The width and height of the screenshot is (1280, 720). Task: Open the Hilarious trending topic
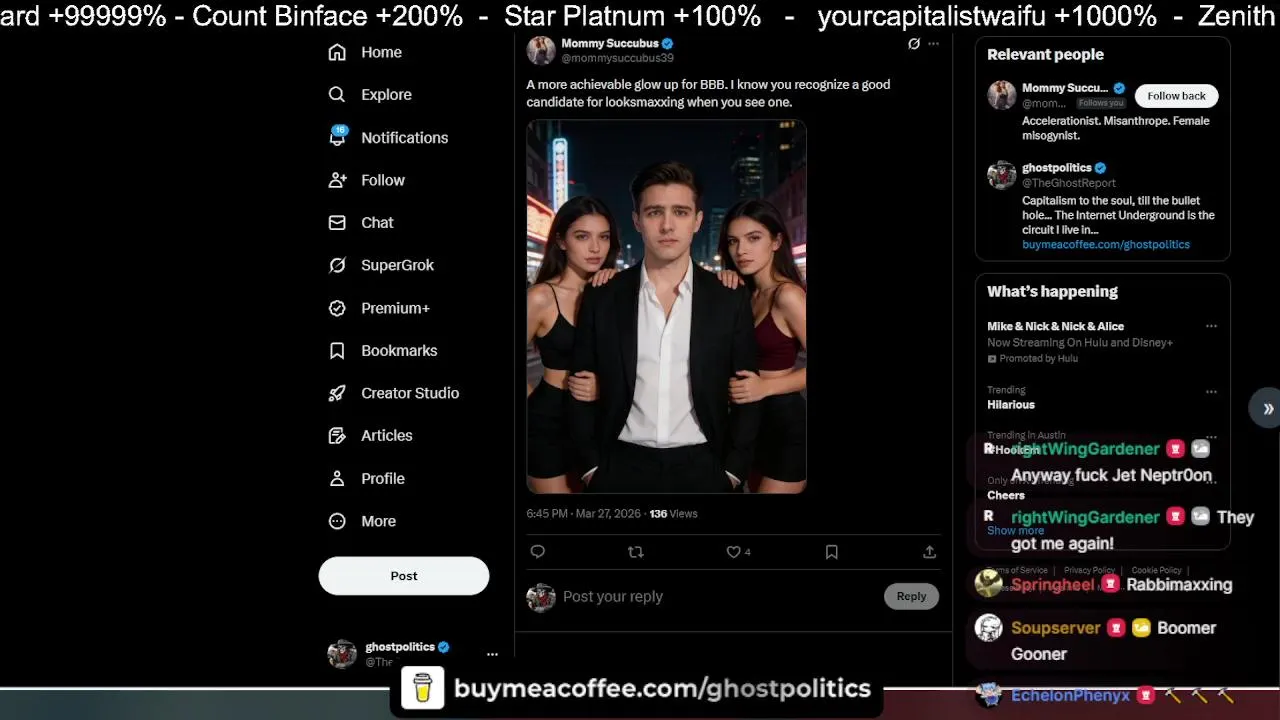pos(1010,404)
